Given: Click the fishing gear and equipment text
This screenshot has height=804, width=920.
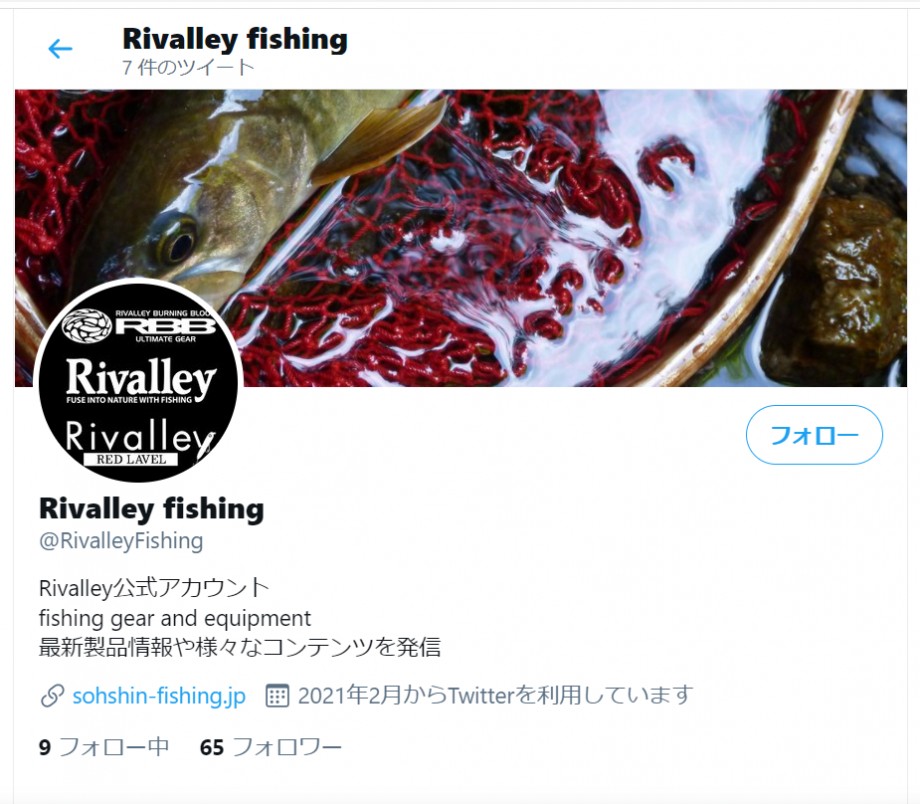Looking at the screenshot, I should coord(175,618).
